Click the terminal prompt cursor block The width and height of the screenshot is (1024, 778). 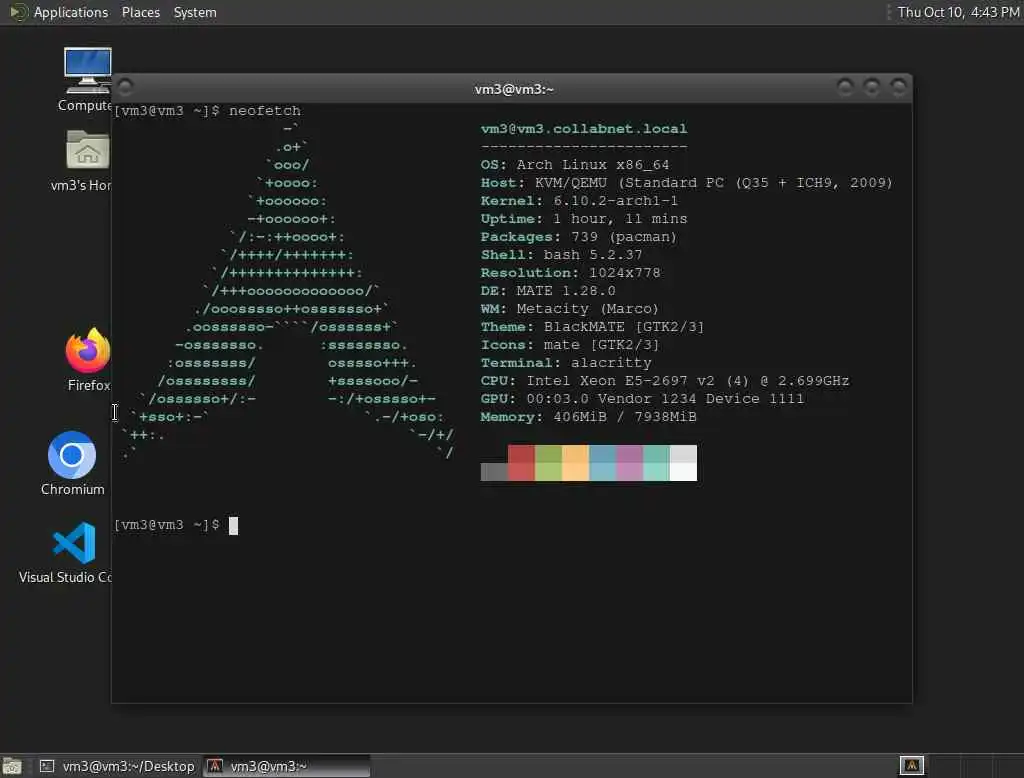click(x=234, y=526)
